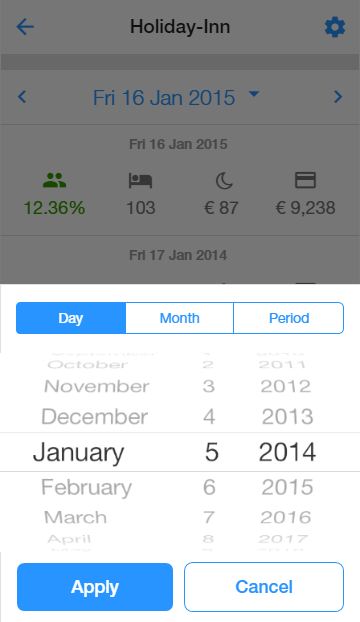Click the Fri 16 Jan 2015 date title
This screenshot has height=622, width=360.
click(x=164, y=98)
